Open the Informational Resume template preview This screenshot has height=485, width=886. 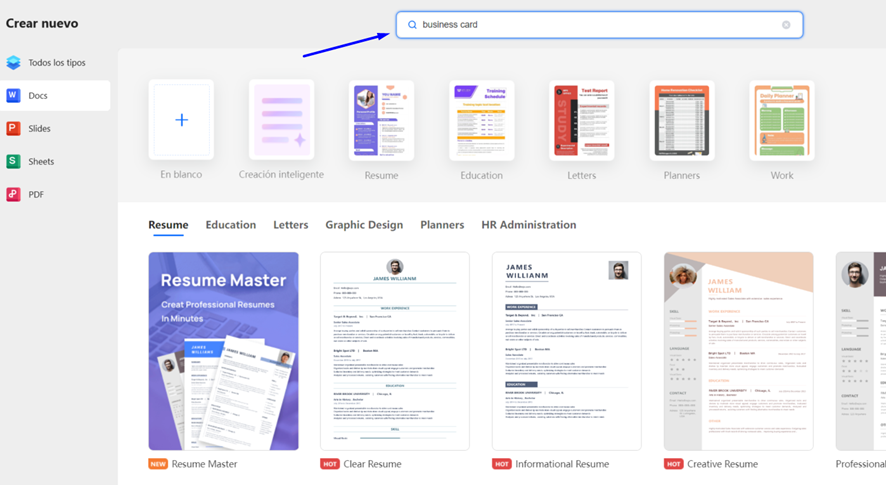(x=567, y=351)
